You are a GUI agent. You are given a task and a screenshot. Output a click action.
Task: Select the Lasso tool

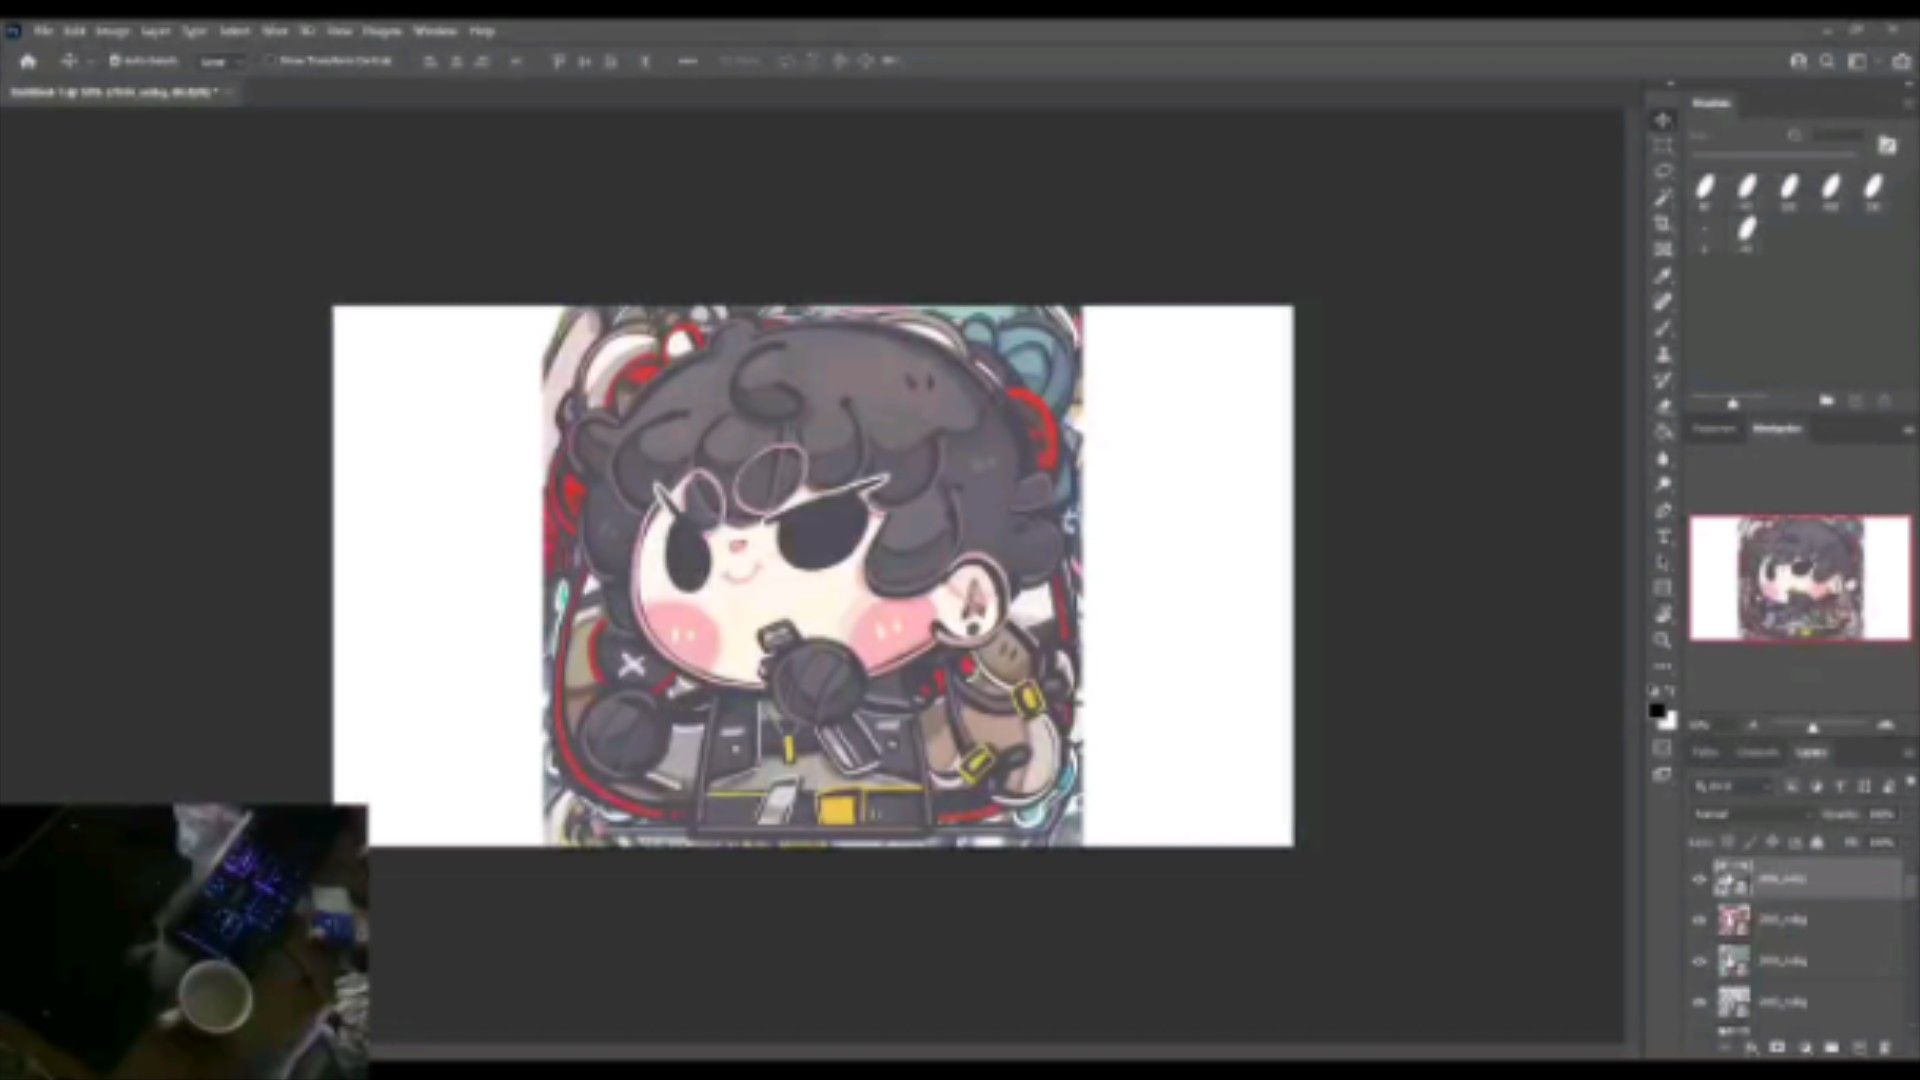coord(1663,172)
